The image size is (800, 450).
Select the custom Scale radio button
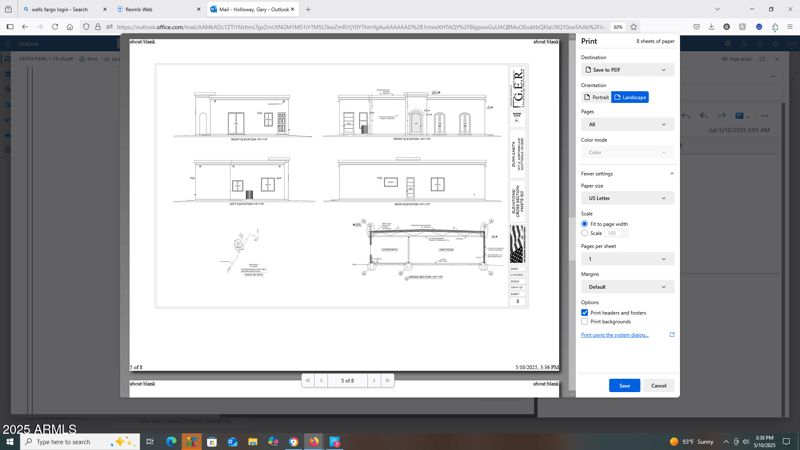pos(585,233)
